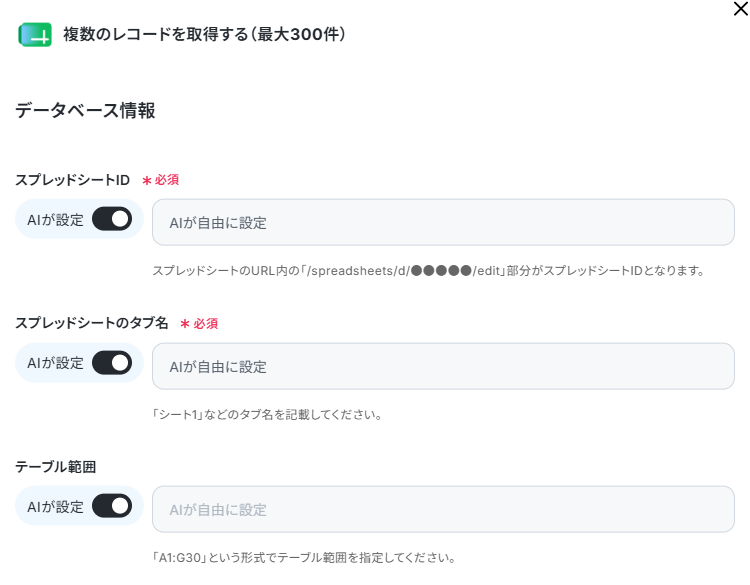This screenshot has height=585, width=750.
Task: Click the 必須 marker beside タブ名
Action: 199,323
